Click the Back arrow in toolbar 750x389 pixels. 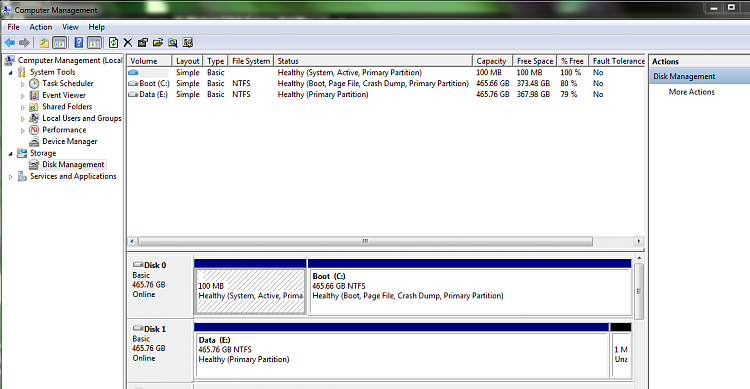tap(10, 43)
